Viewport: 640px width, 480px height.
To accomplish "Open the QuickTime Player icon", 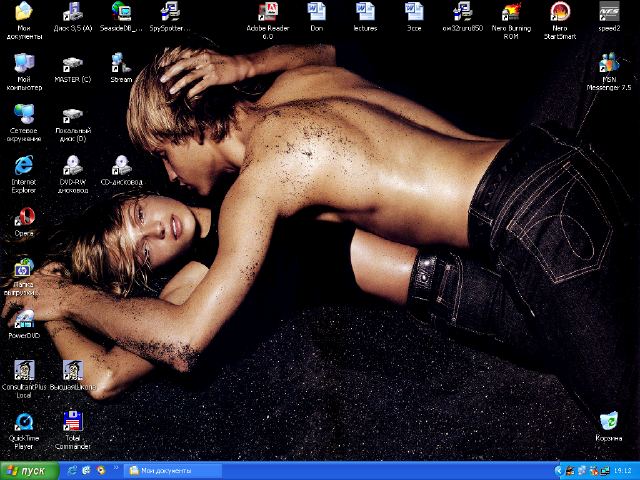I will click(x=23, y=422).
